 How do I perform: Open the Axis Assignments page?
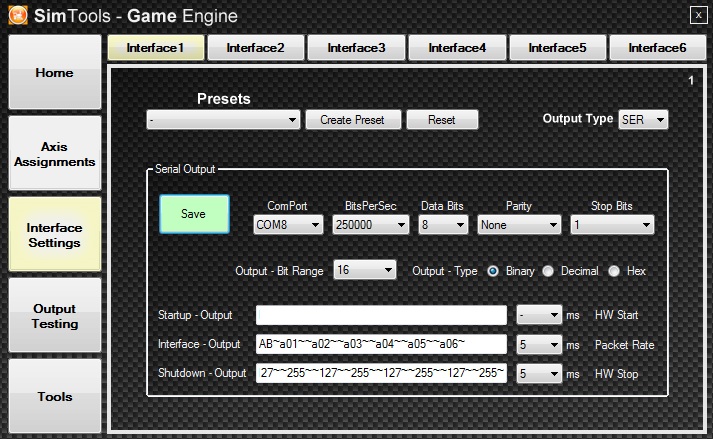[55, 153]
